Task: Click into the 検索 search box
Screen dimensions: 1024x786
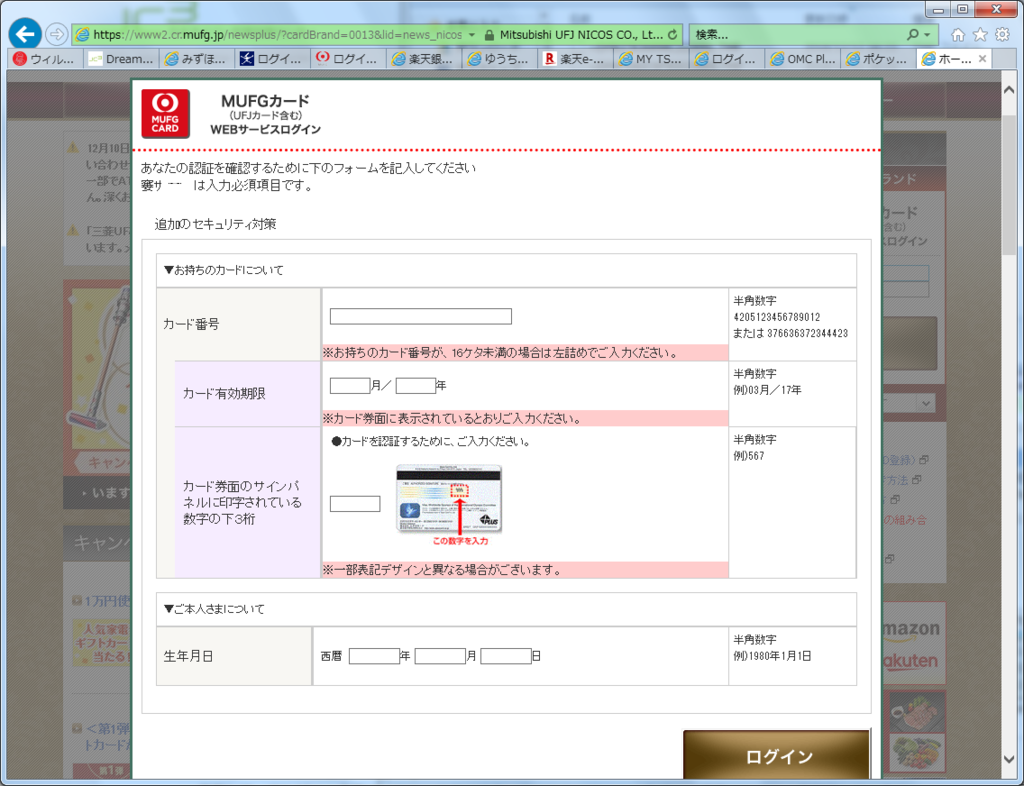Action: point(797,35)
